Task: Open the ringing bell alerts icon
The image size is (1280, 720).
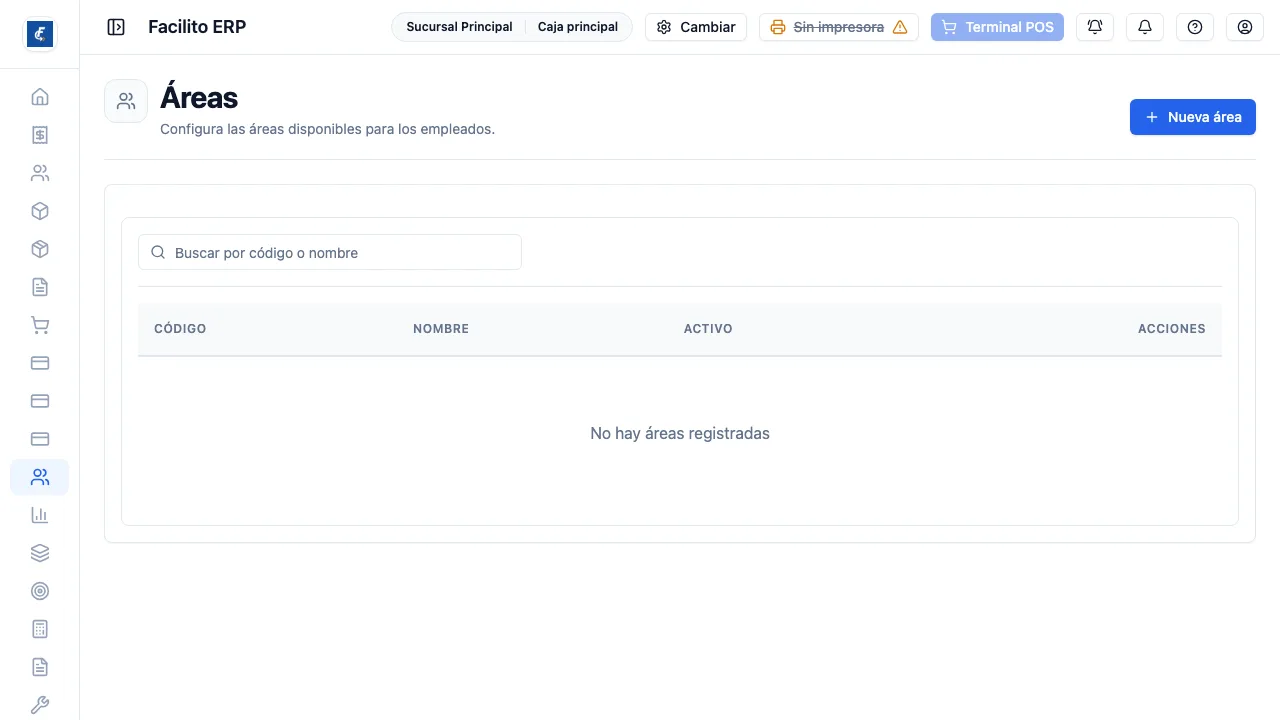Action: (1095, 27)
